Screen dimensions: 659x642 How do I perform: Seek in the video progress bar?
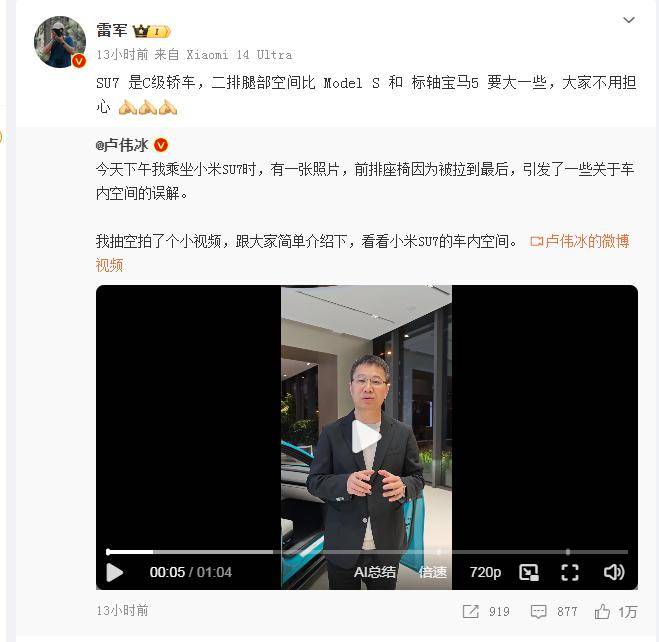click(x=367, y=552)
